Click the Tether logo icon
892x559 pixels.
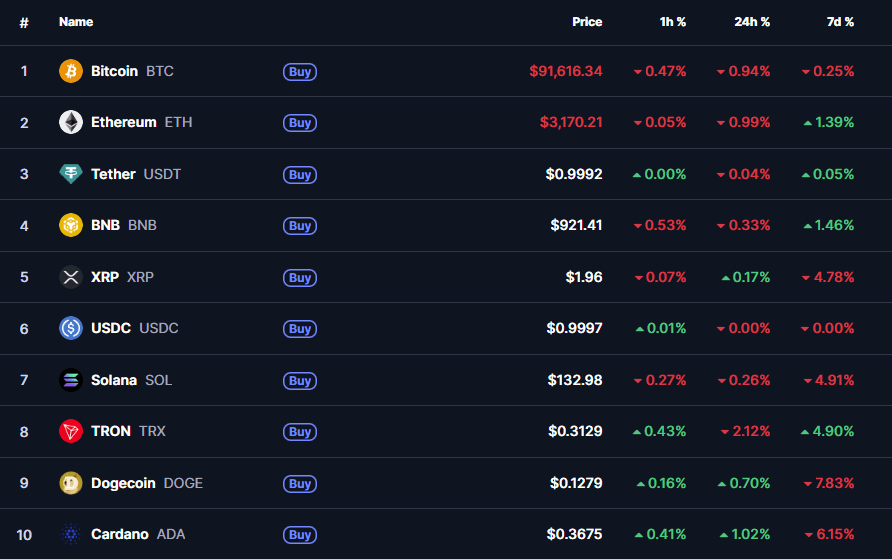tap(71, 174)
